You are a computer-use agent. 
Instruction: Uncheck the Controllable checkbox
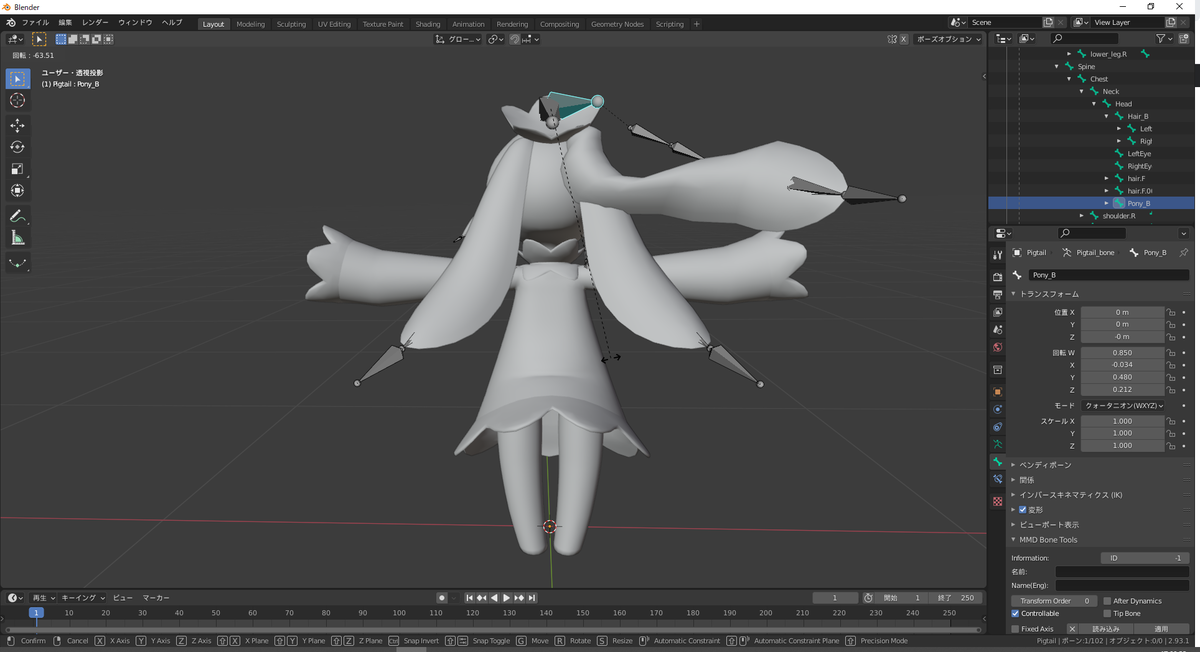point(1016,613)
